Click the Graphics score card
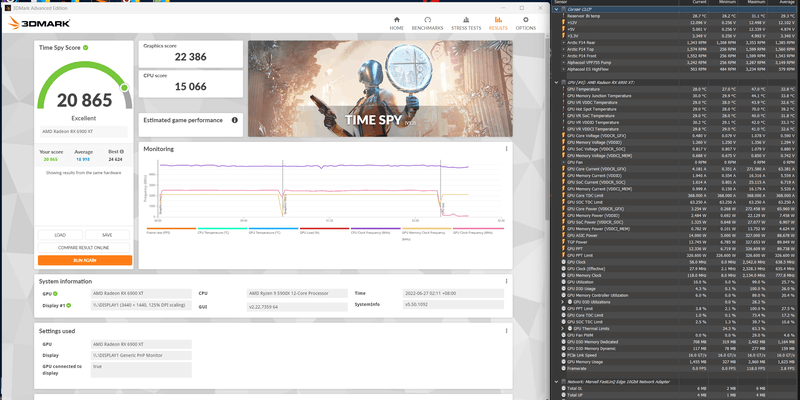The width and height of the screenshot is (800, 400). [x=191, y=54]
